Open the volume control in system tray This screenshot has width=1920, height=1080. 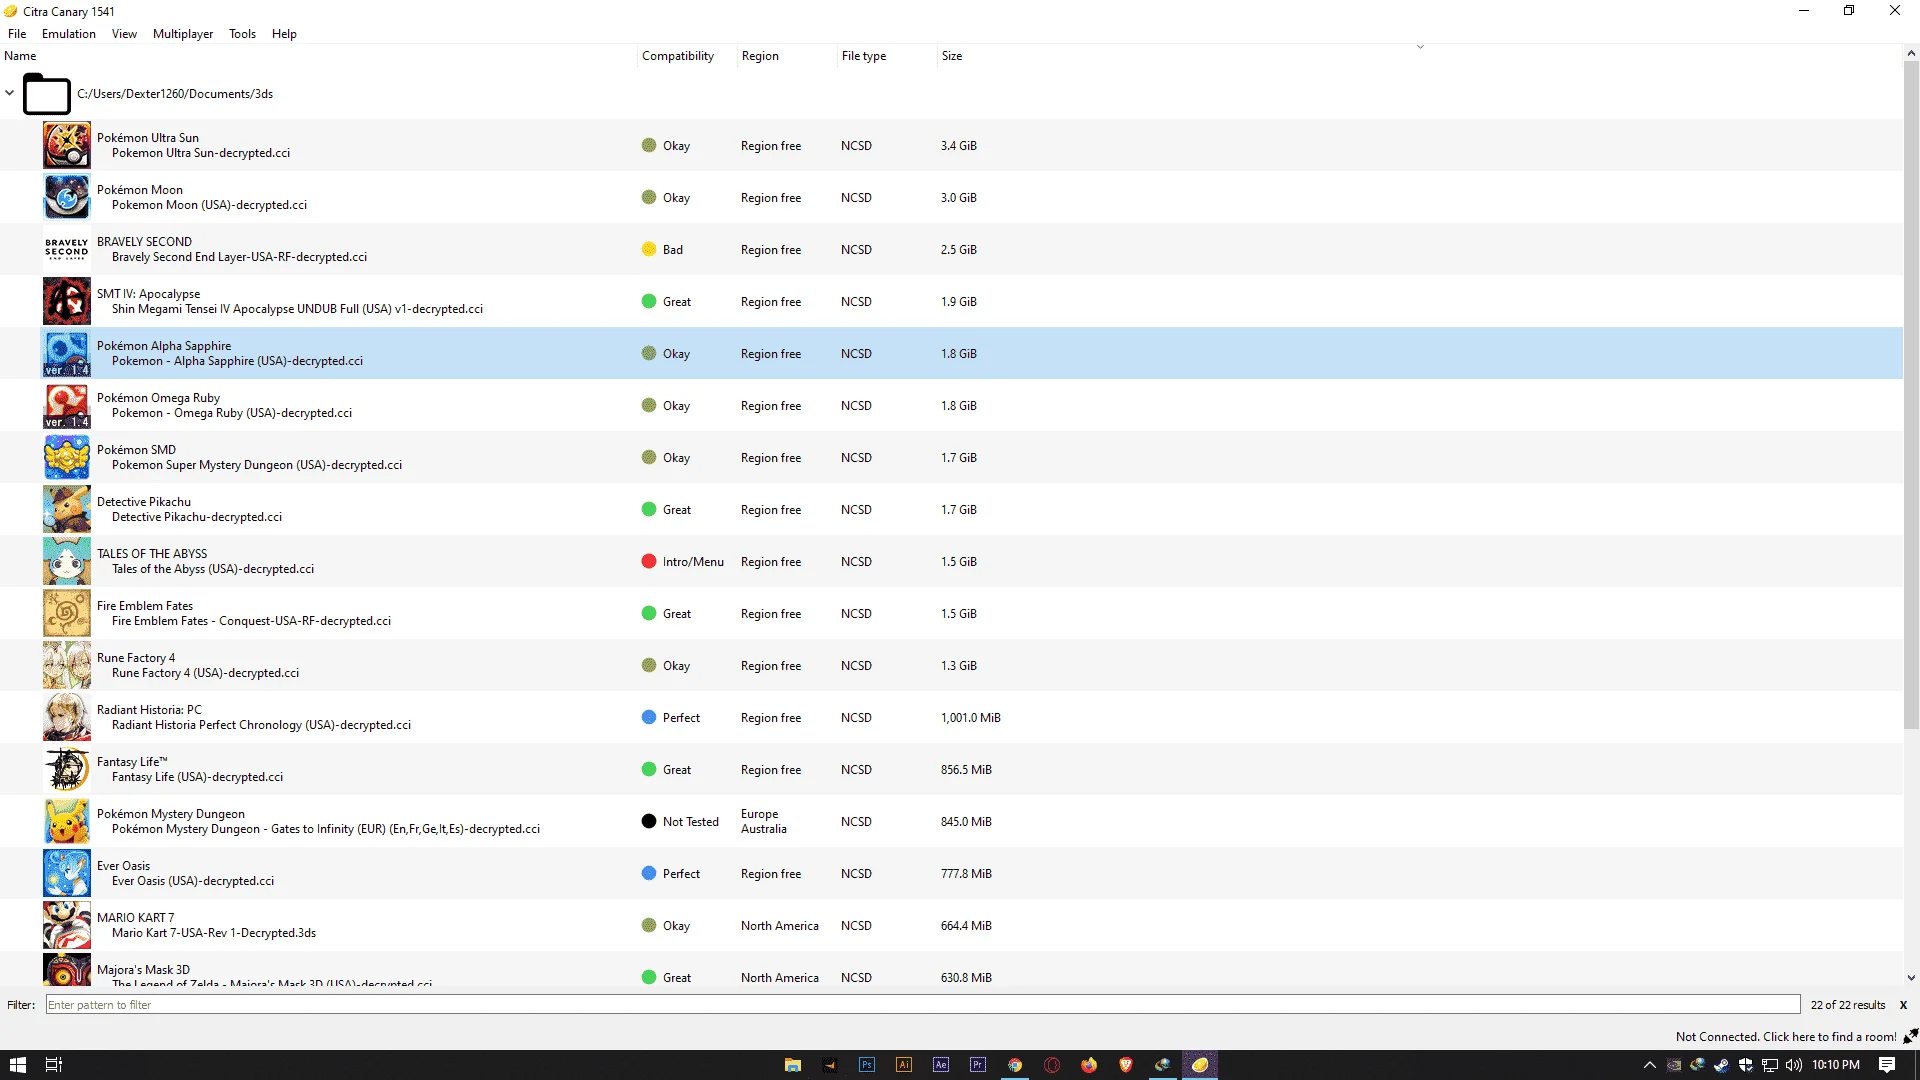[x=1793, y=1065]
